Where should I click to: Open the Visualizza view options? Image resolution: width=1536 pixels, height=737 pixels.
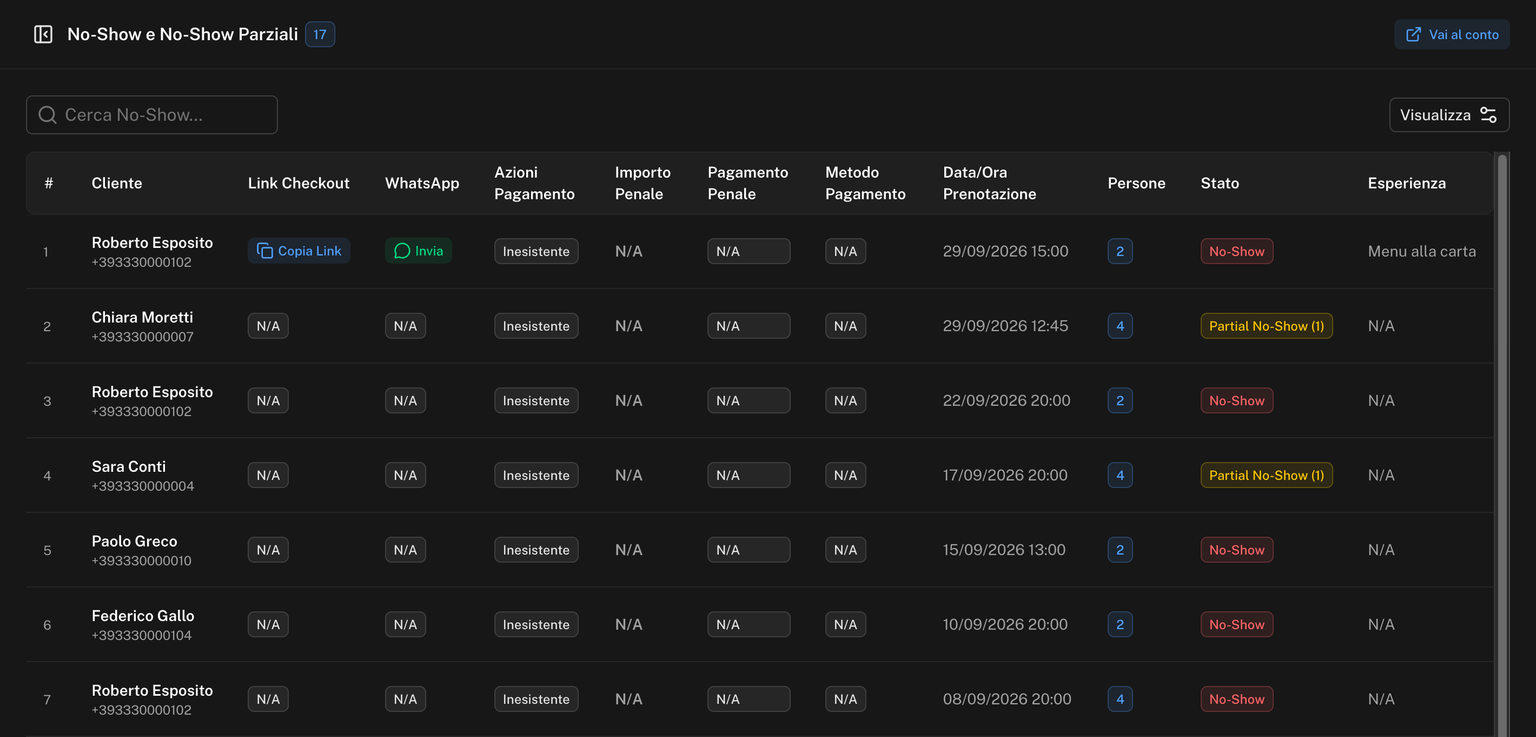tap(1449, 115)
